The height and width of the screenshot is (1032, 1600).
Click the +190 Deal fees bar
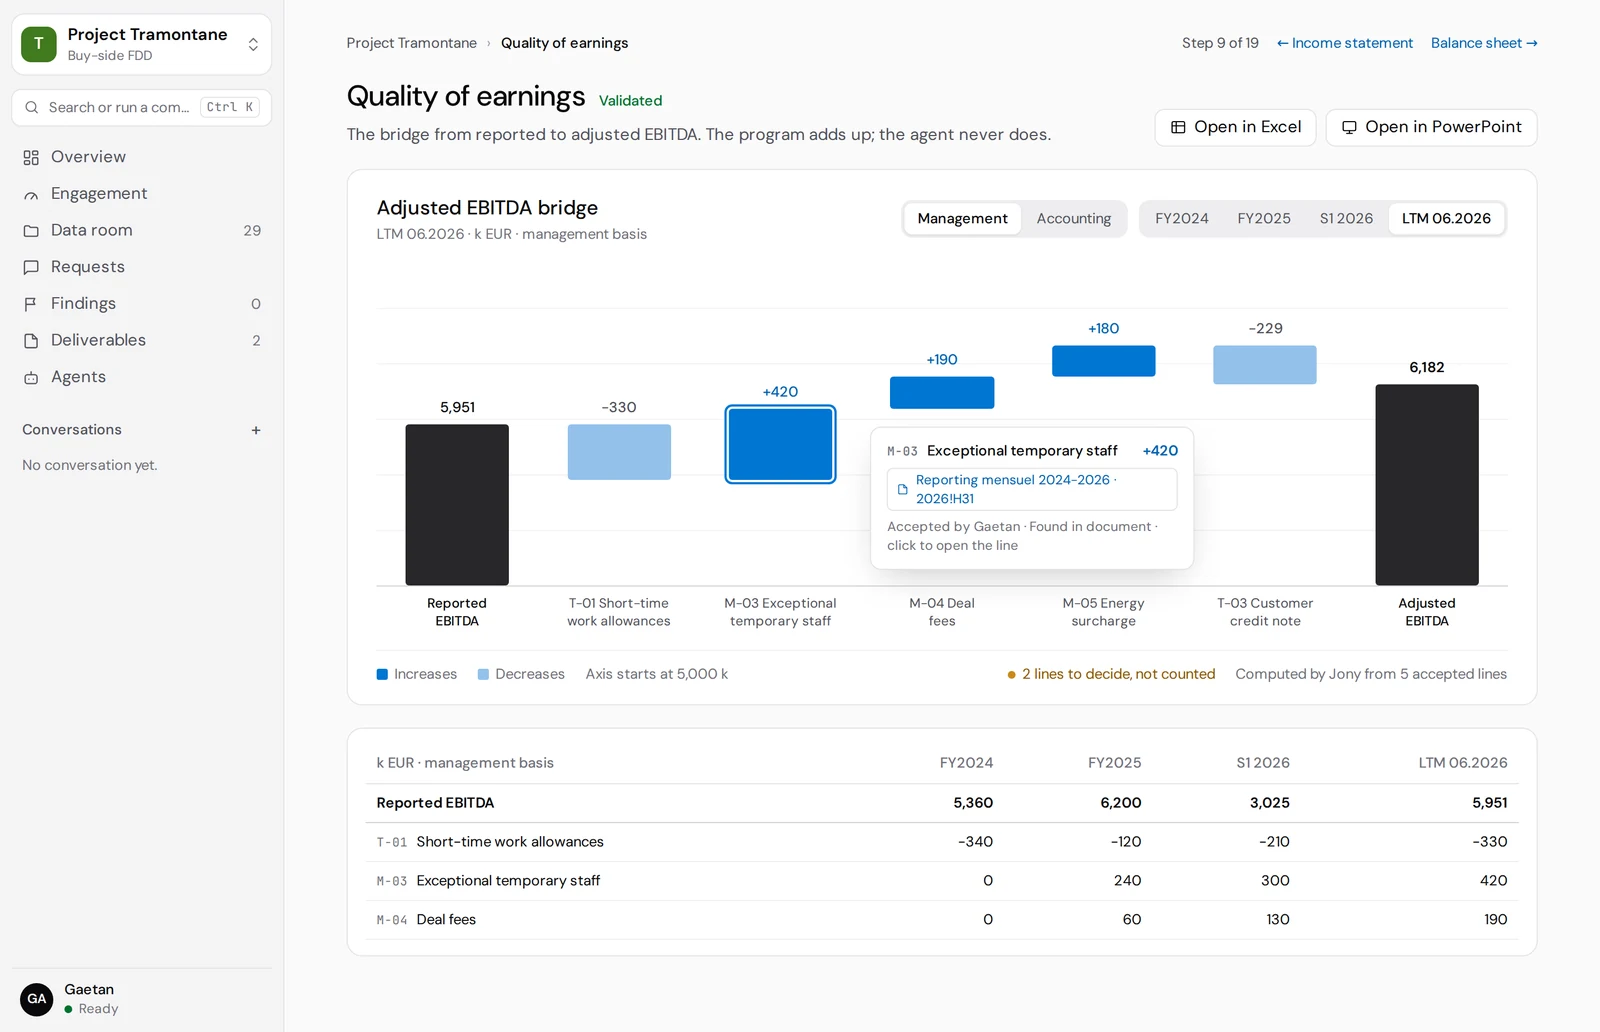(x=942, y=393)
